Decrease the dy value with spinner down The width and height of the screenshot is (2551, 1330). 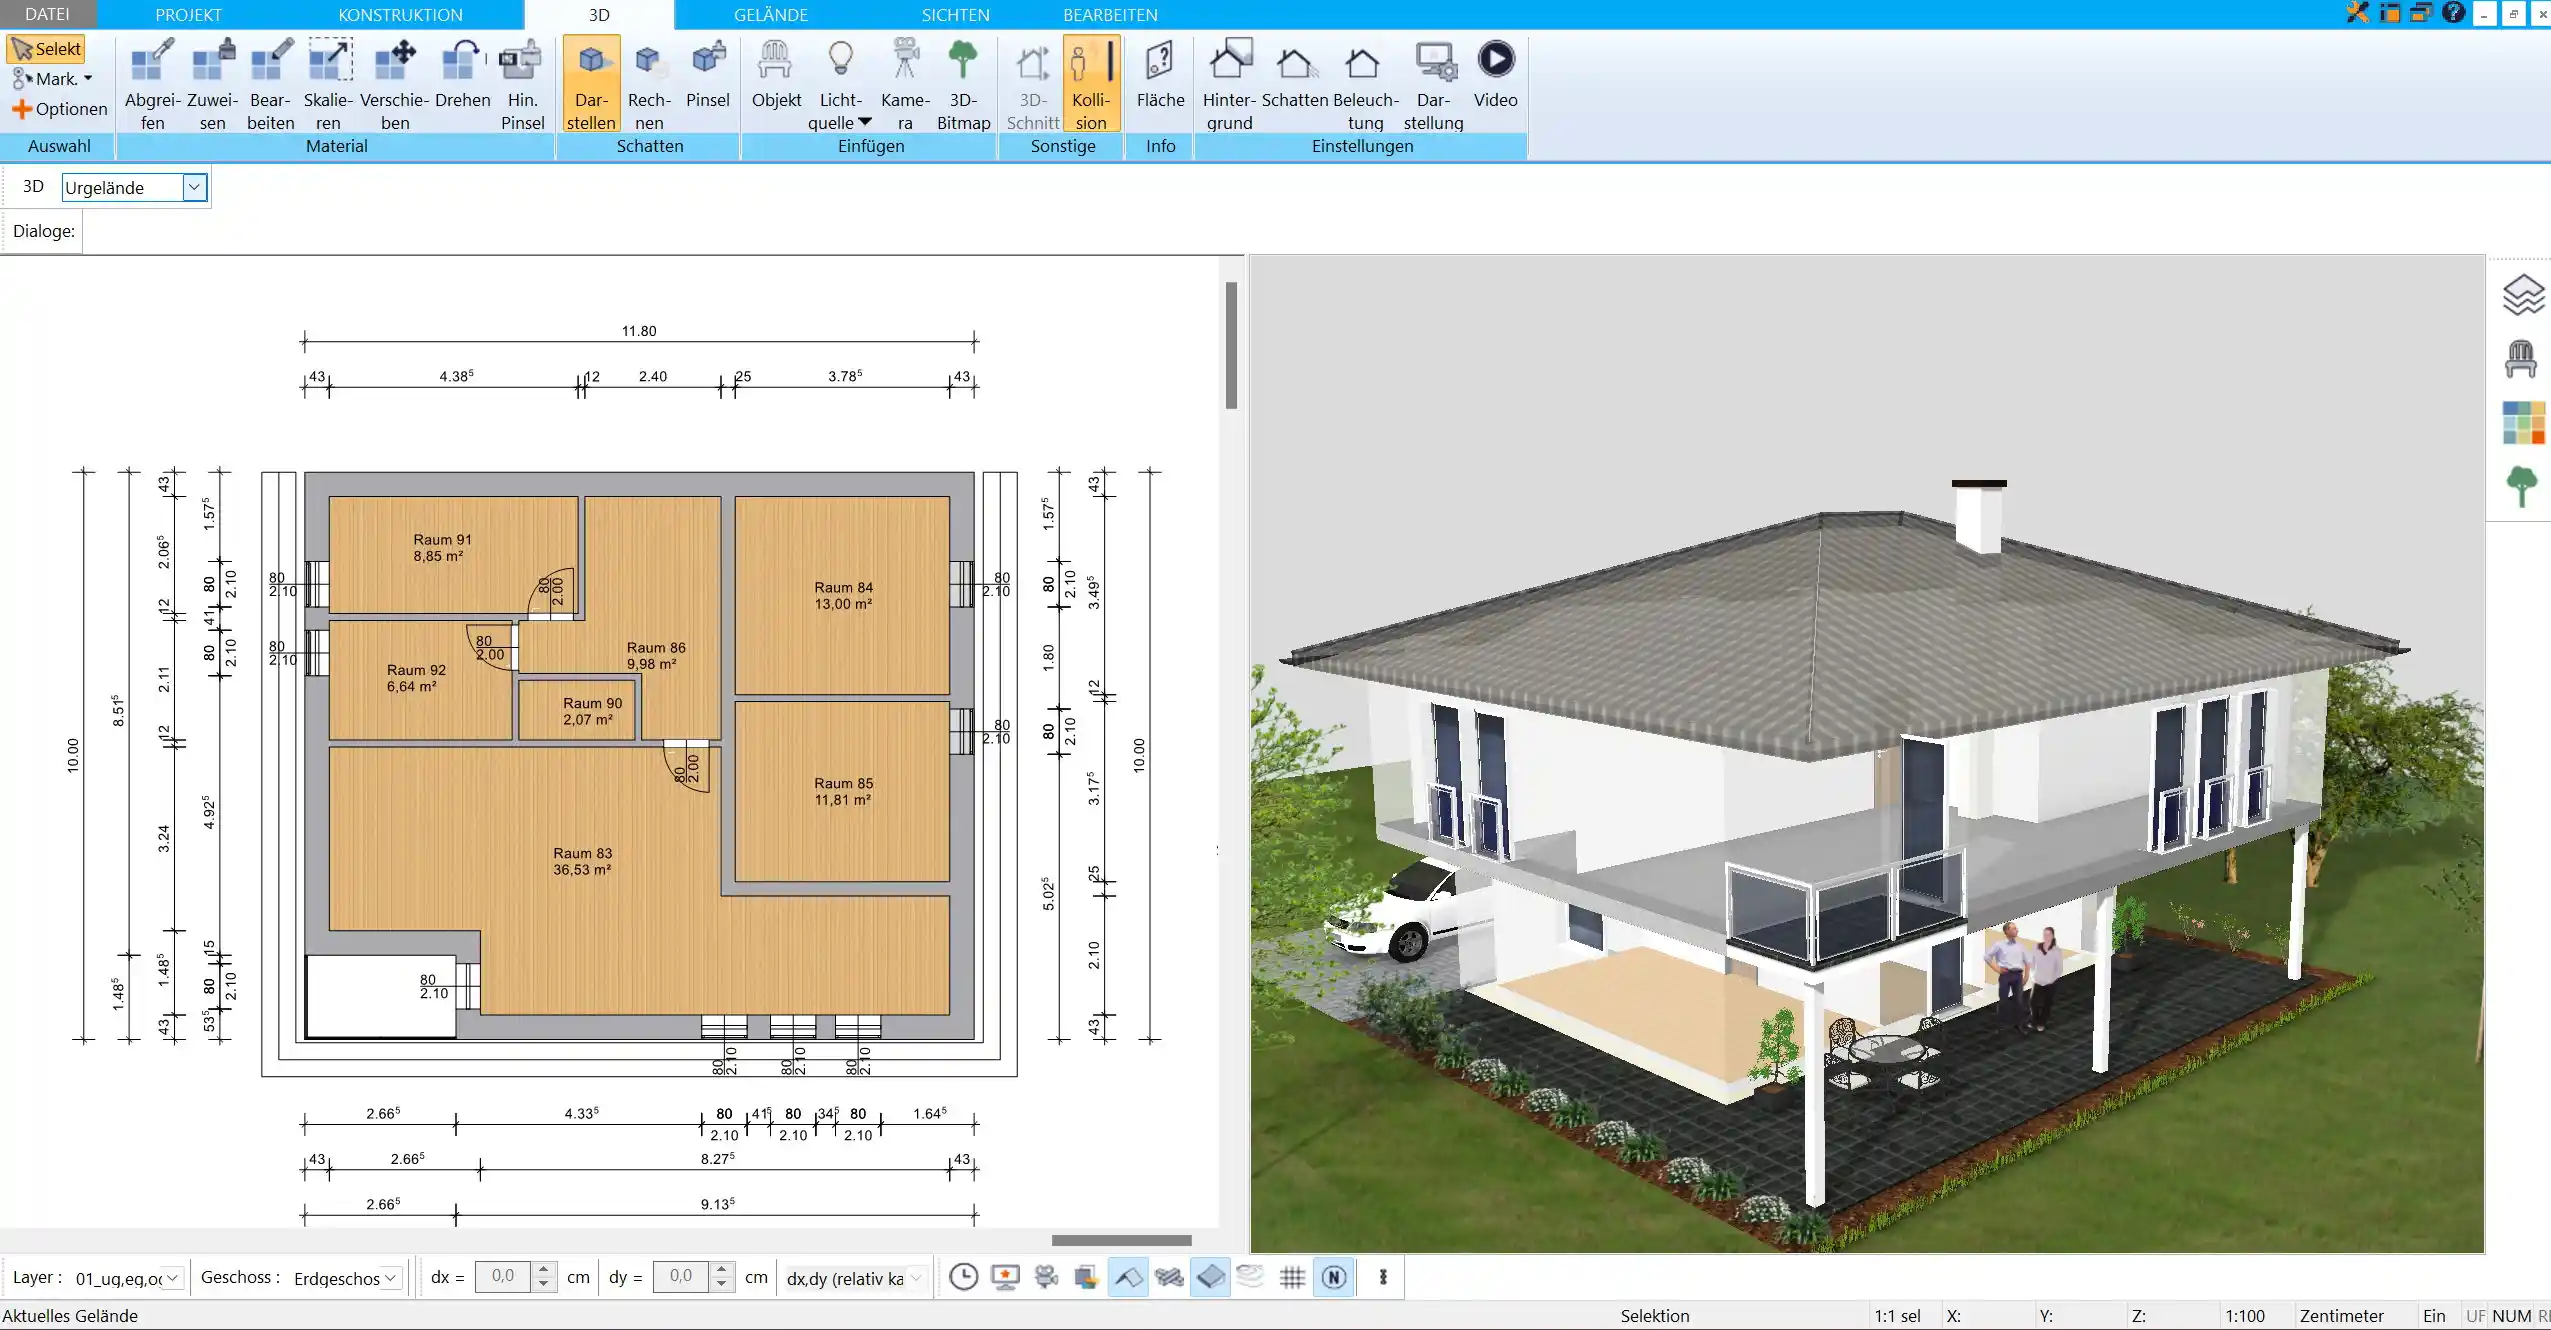click(x=721, y=1285)
